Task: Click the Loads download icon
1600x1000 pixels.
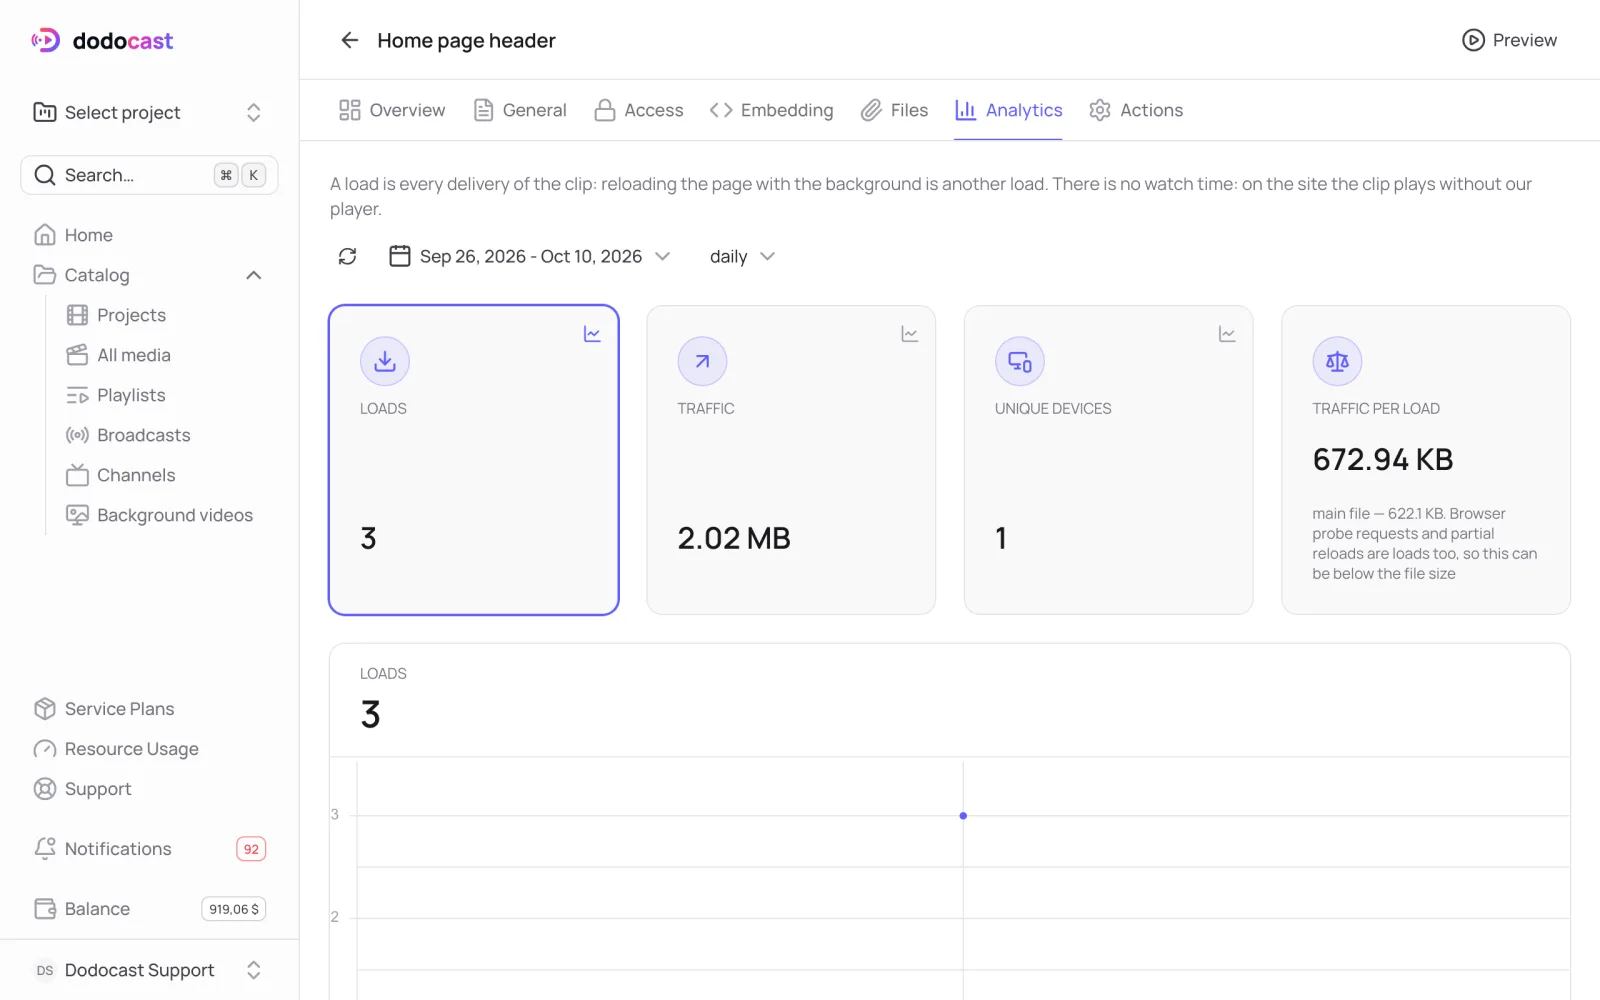Action: tap(385, 361)
